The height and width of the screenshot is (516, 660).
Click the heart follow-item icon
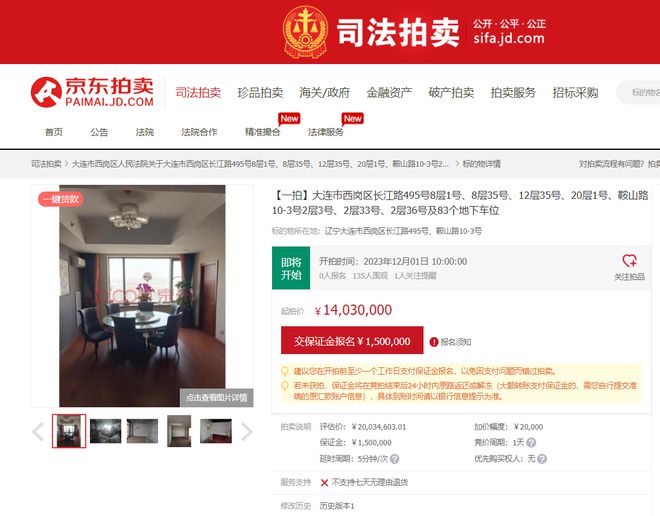629,261
